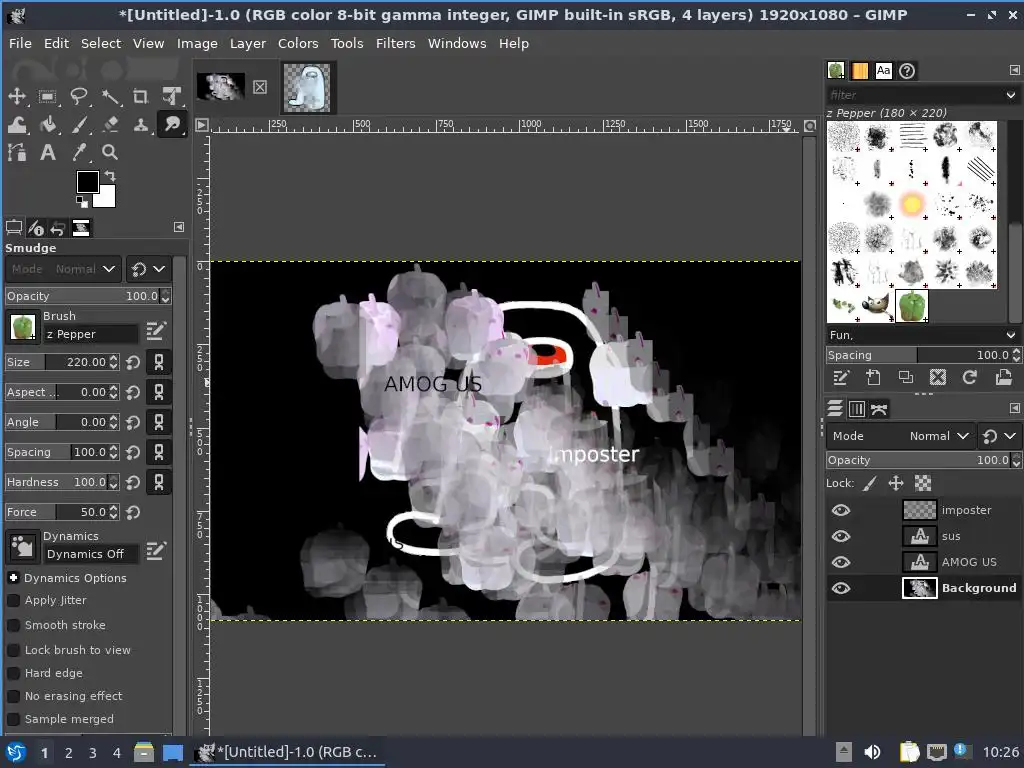Switch to the Channels tab

click(x=857, y=409)
